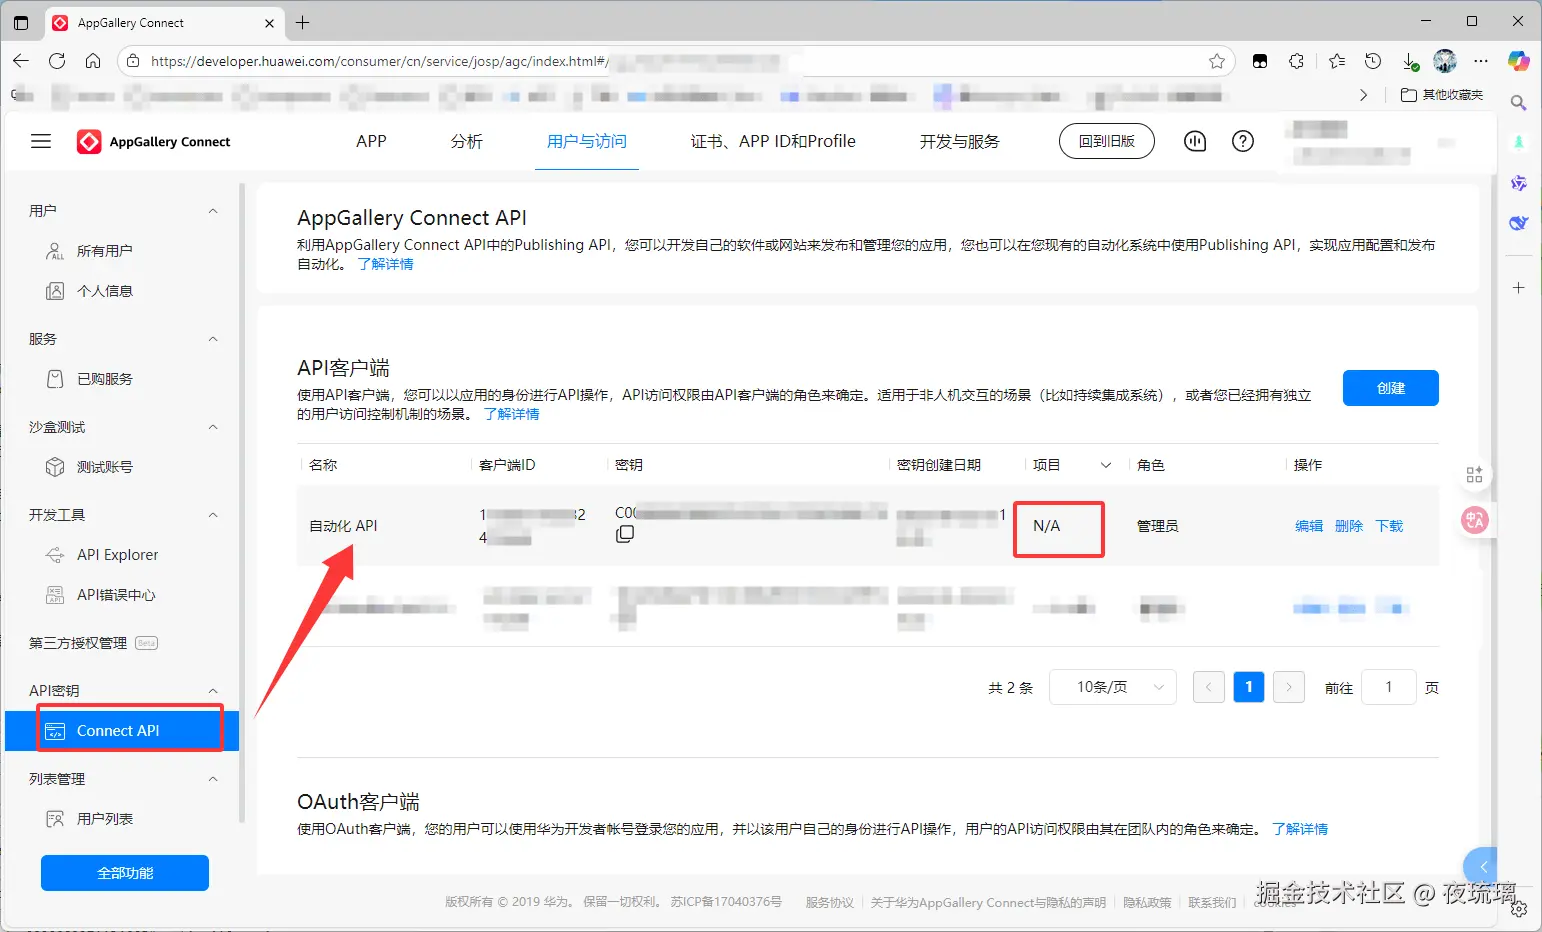
Task: Collapse the 沙盒测试 sidebar section
Action: [x=212, y=427]
